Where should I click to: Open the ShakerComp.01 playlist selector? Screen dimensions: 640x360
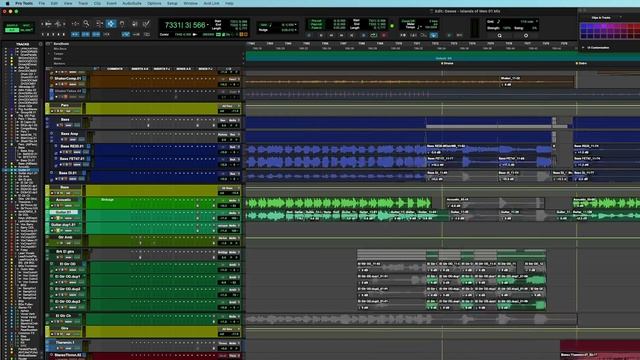tap(84, 78)
